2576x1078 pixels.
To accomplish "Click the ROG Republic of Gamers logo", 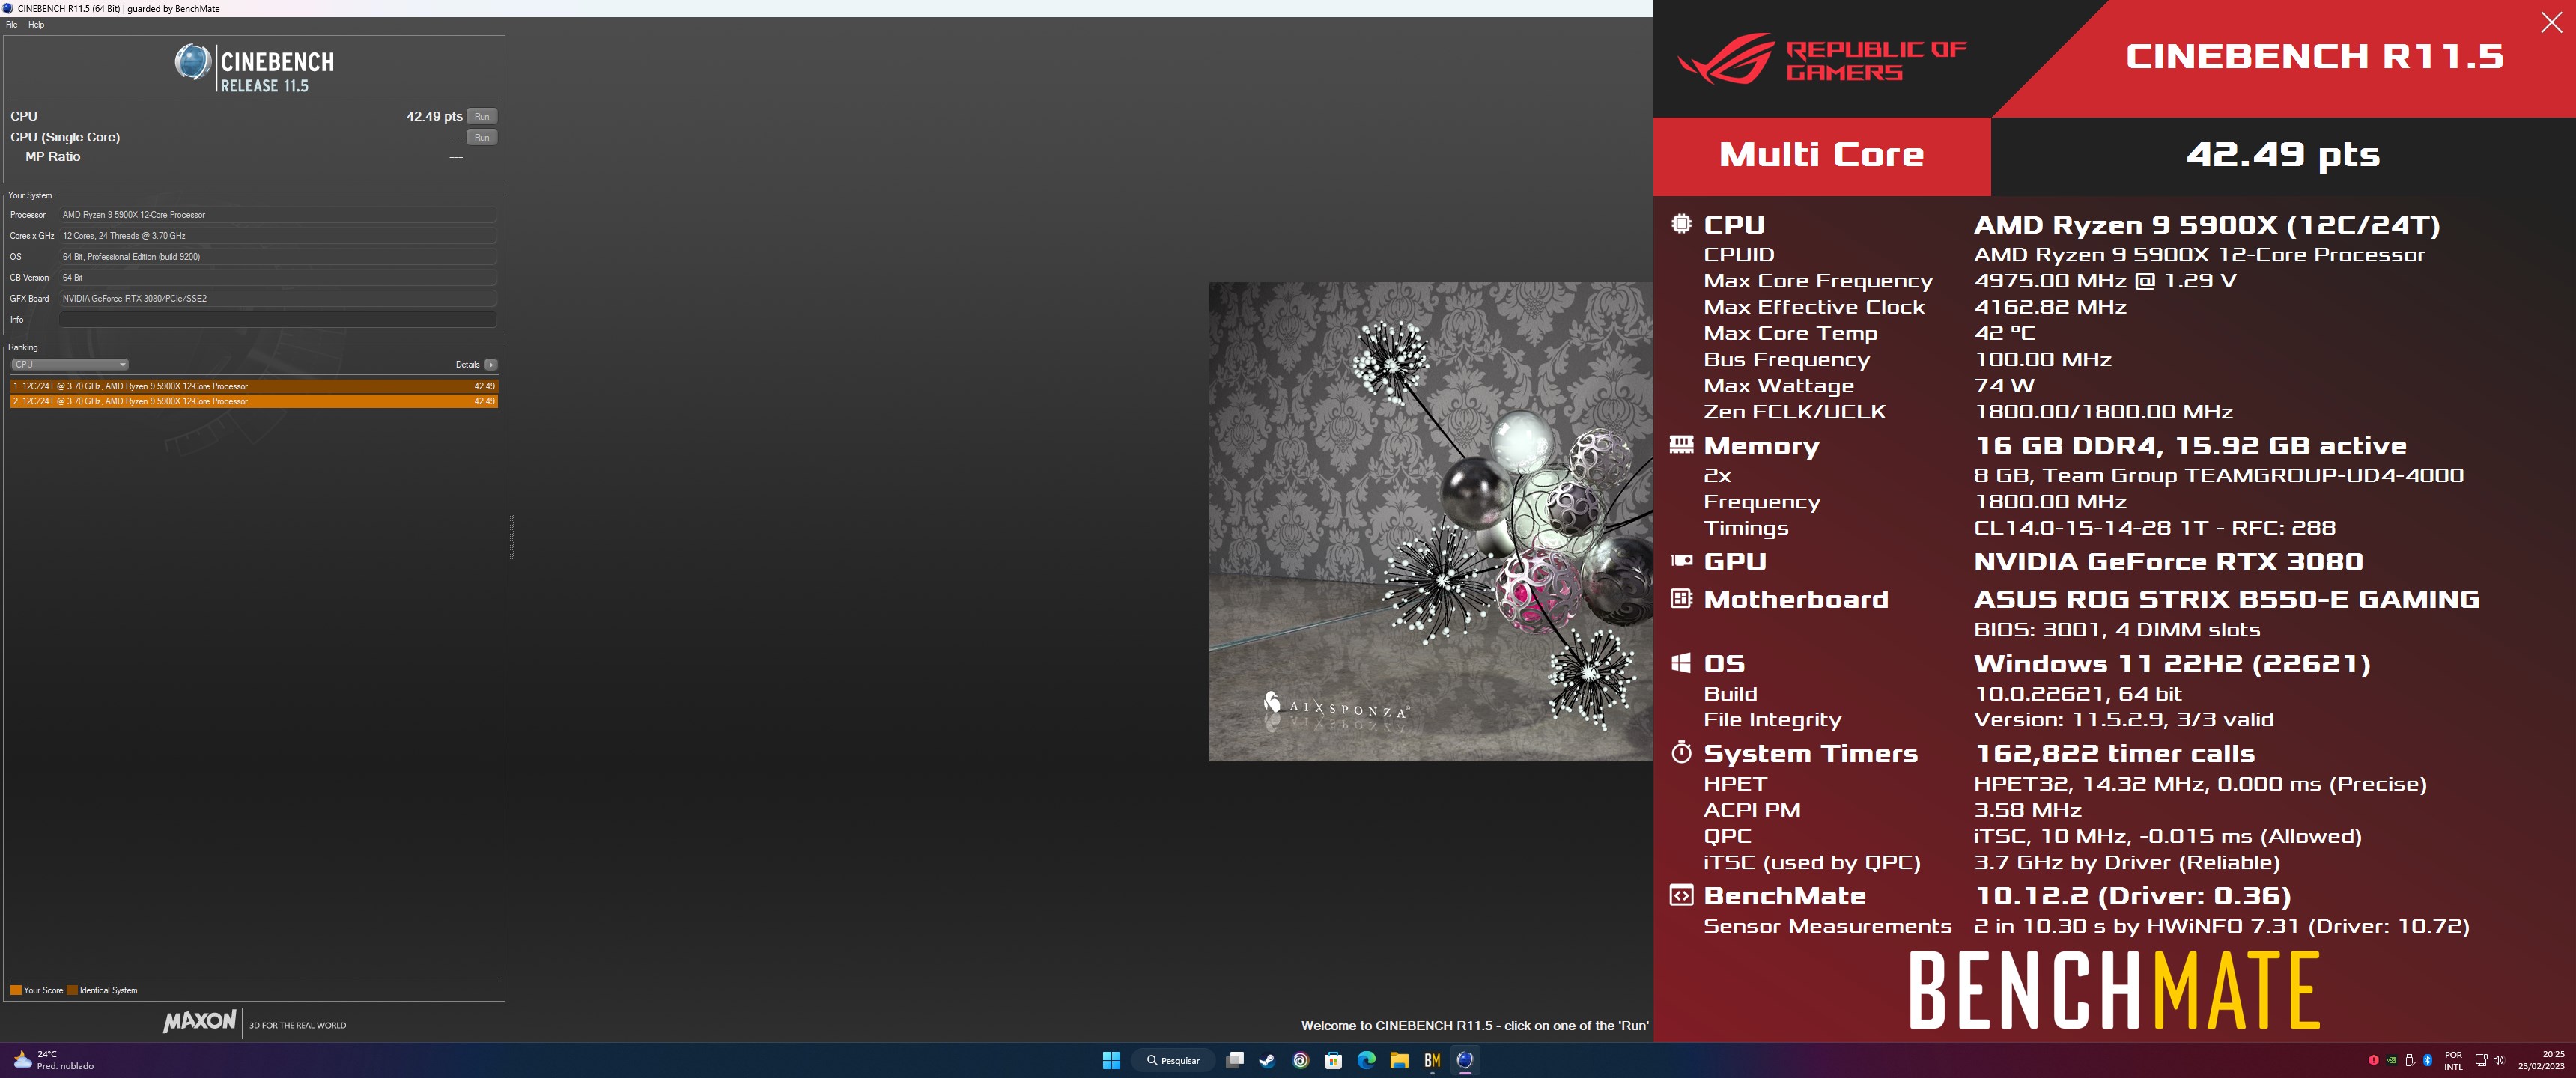I will pyautogui.click(x=1821, y=60).
